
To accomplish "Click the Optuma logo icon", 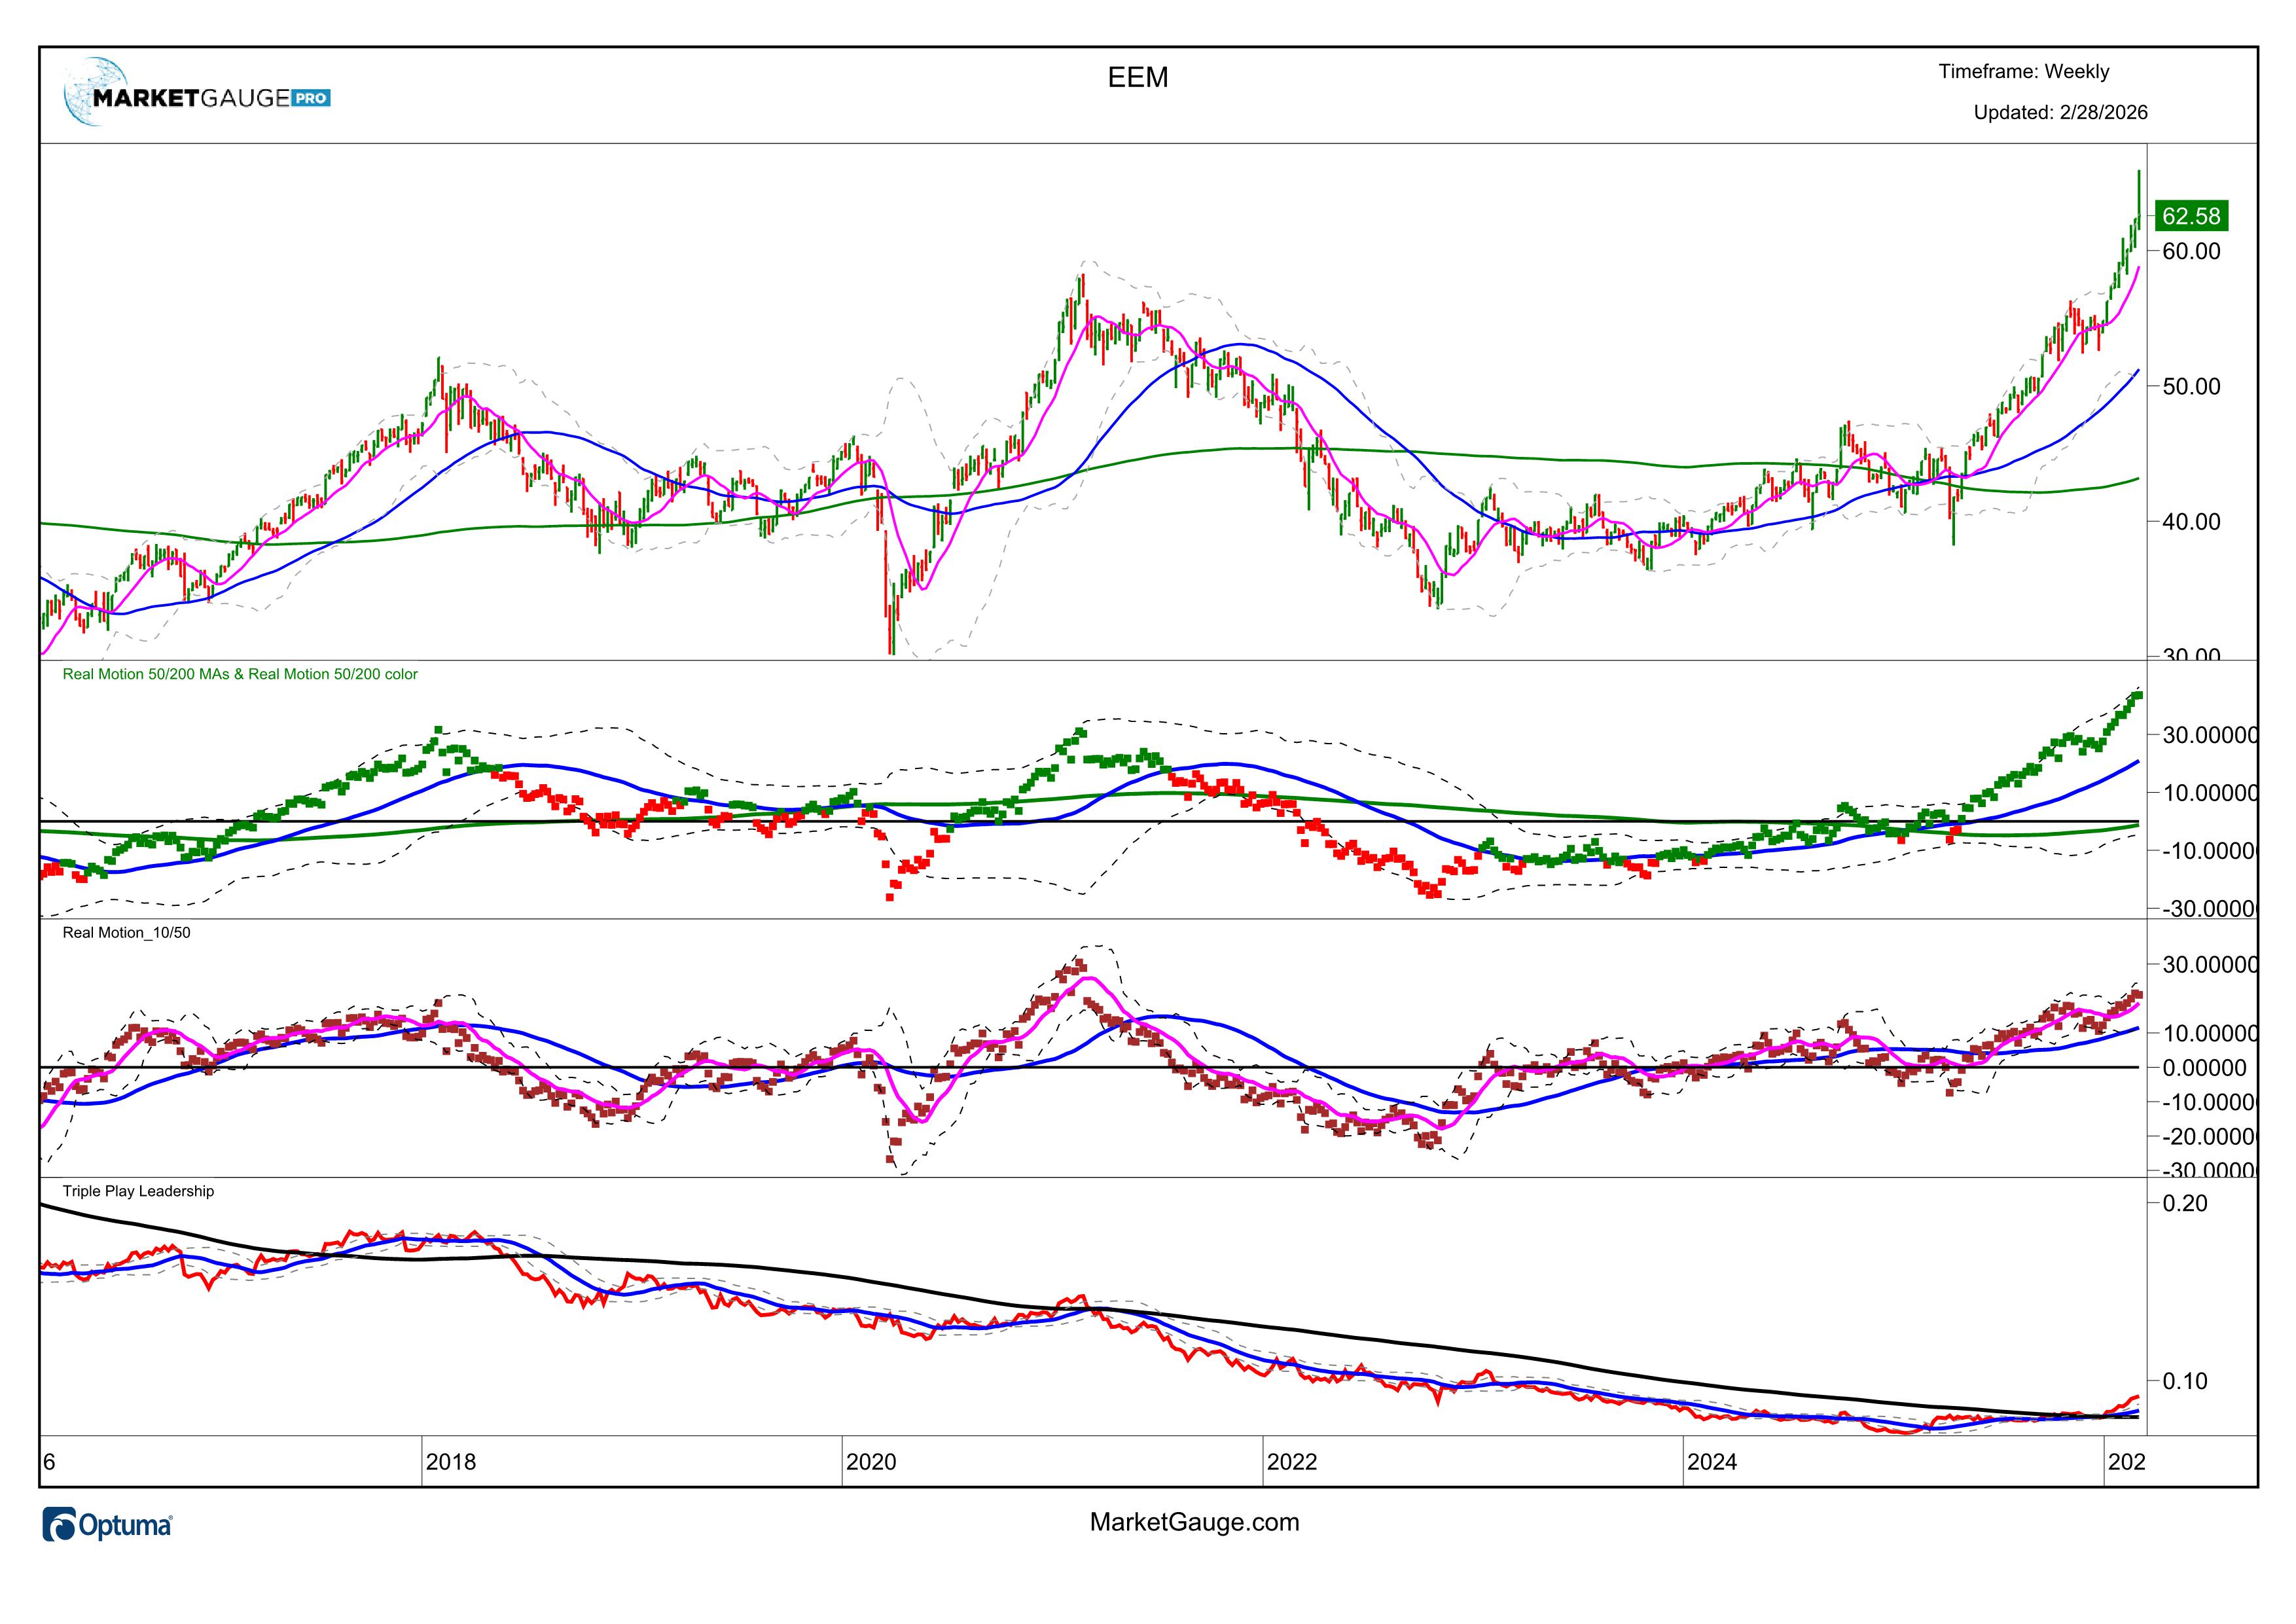I will [60, 1525].
